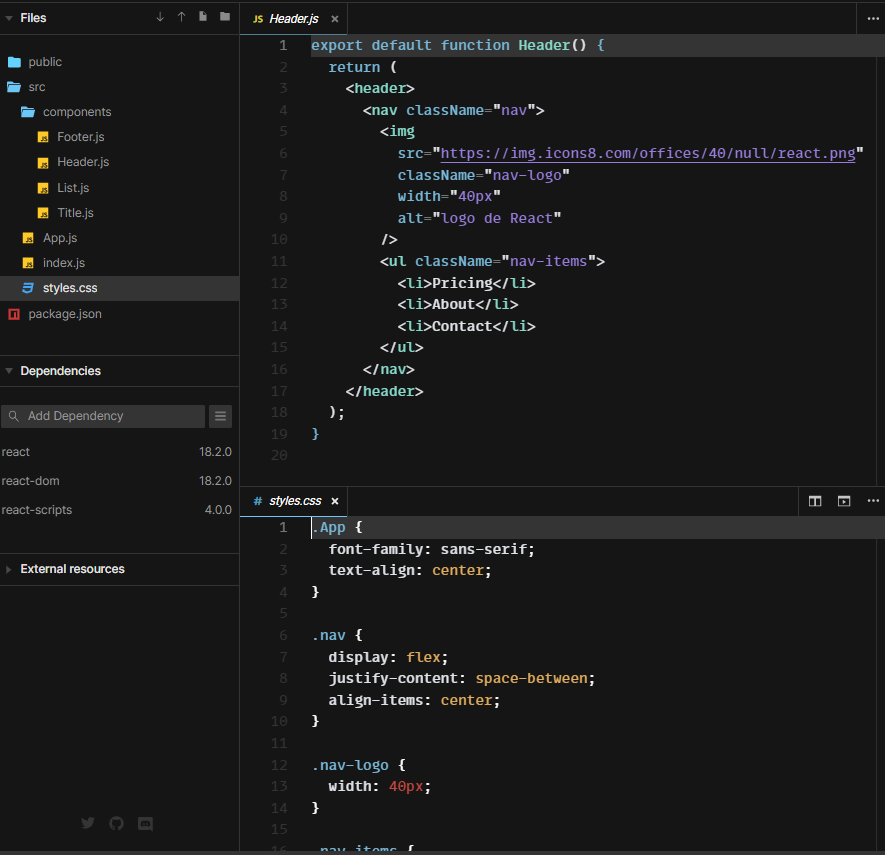The height and width of the screenshot is (855, 885).
Task: Click the Add Dependency search field
Action: tap(105, 416)
